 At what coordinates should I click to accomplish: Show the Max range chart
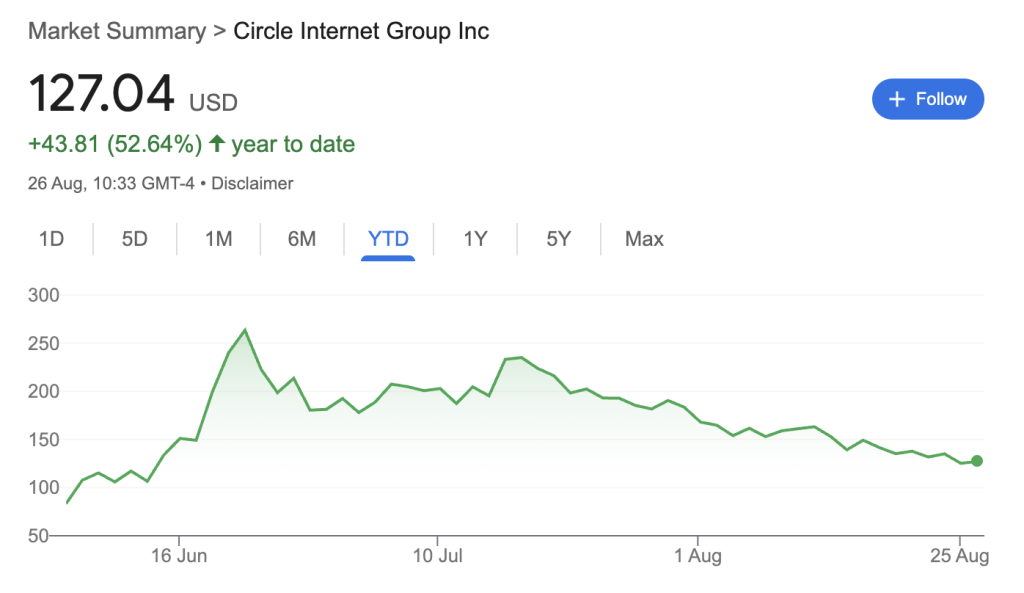click(x=644, y=239)
